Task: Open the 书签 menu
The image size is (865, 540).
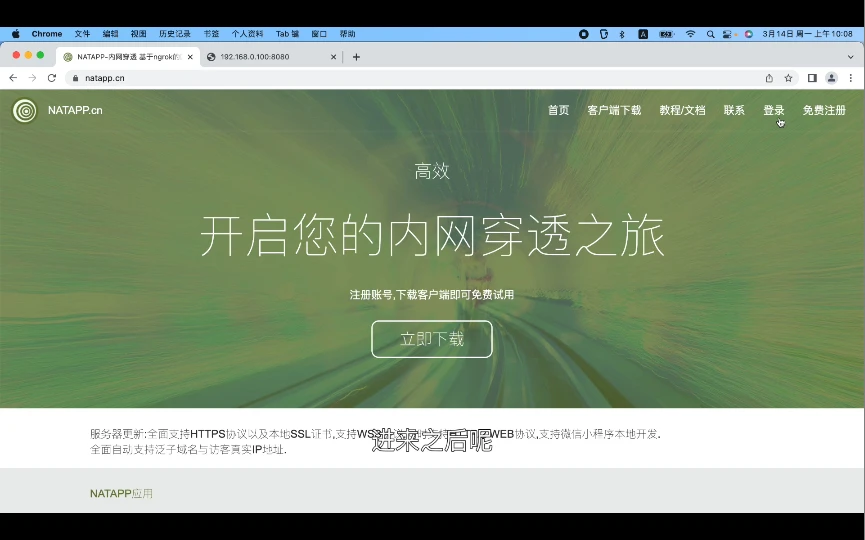Action: tap(211, 34)
